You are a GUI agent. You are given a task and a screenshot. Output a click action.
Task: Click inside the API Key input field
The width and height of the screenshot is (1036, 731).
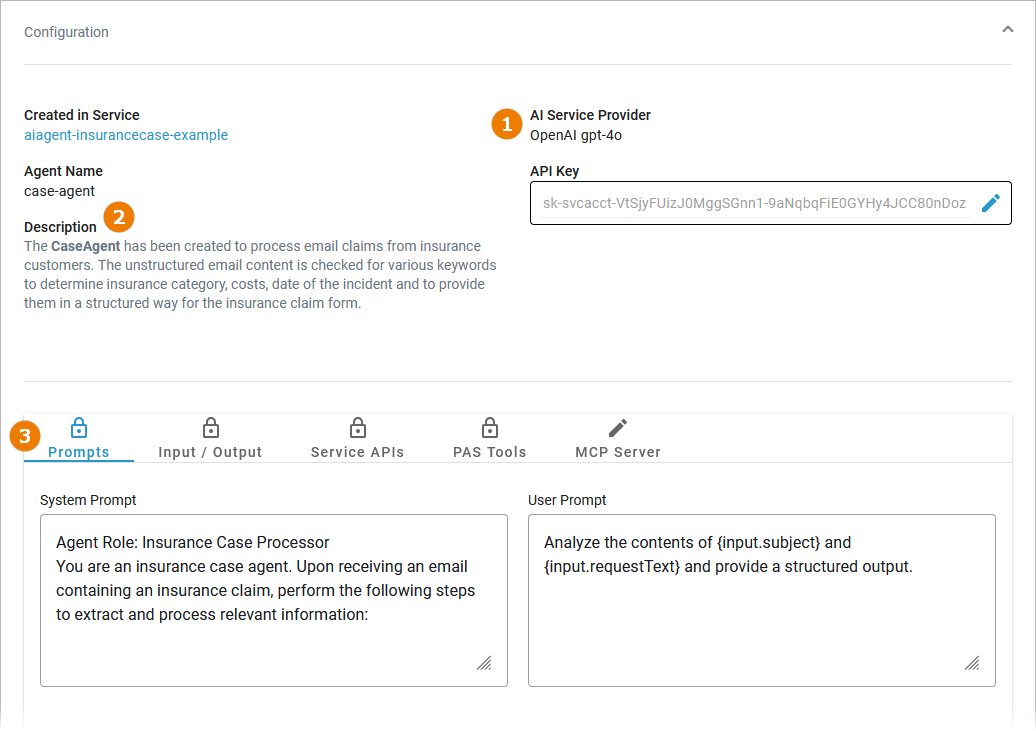pyautogui.click(x=754, y=203)
